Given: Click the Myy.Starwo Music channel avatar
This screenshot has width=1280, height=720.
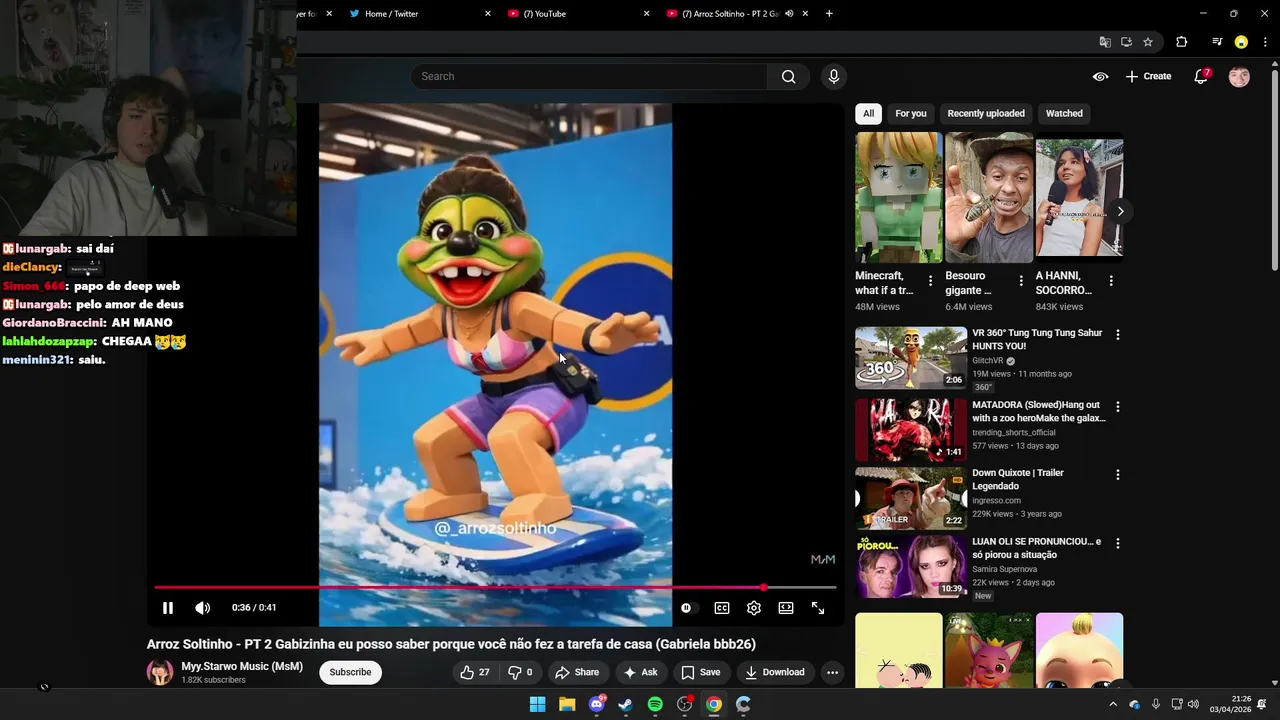Looking at the screenshot, I should click(160, 672).
